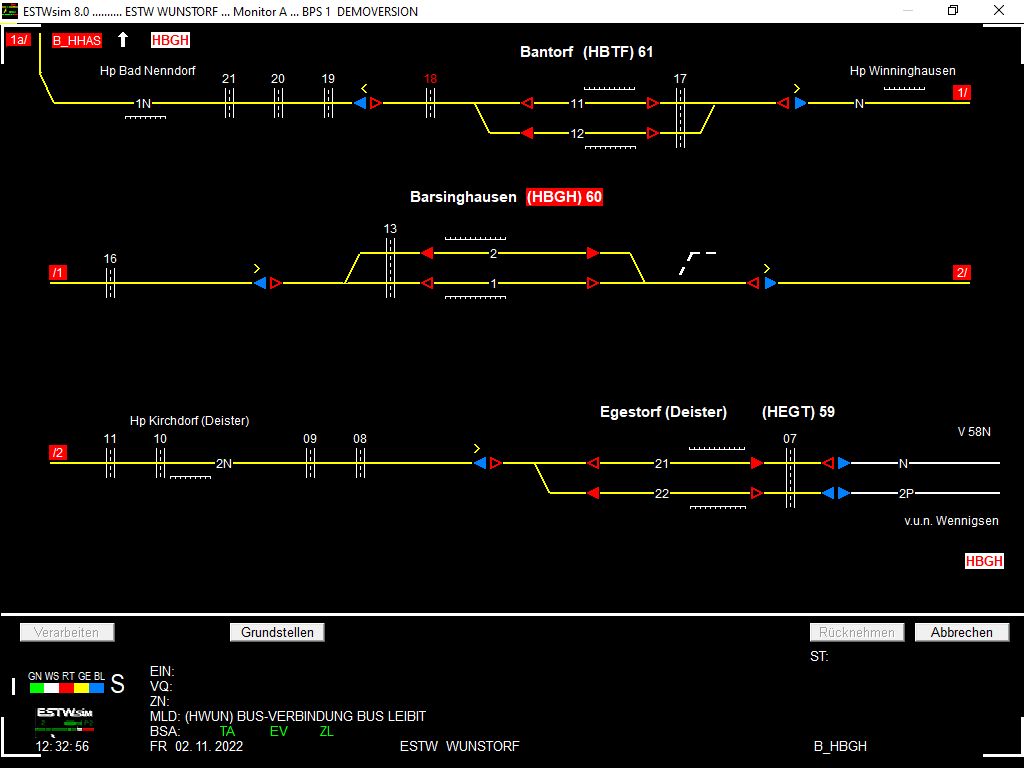Open the B_HHAS neighbouring area label
1024x768 pixels.
(77, 41)
